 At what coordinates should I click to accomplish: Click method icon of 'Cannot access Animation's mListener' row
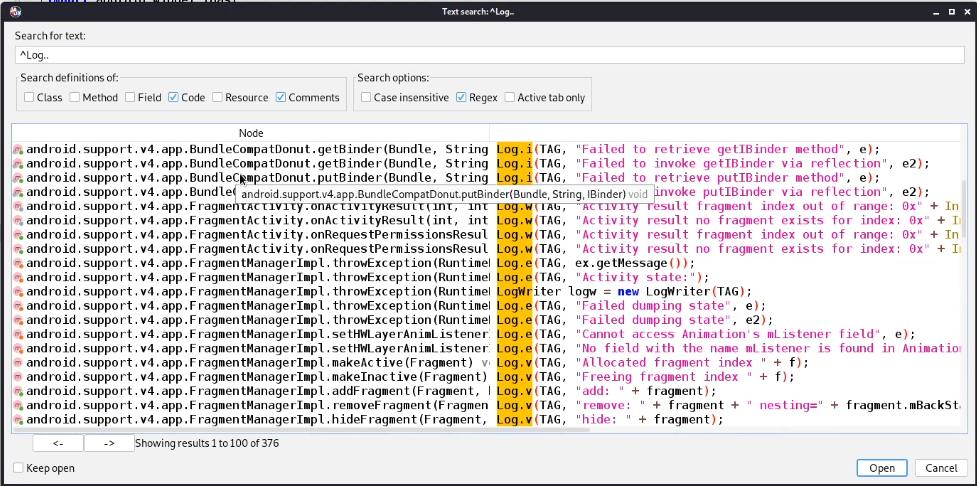(x=18, y=335)
